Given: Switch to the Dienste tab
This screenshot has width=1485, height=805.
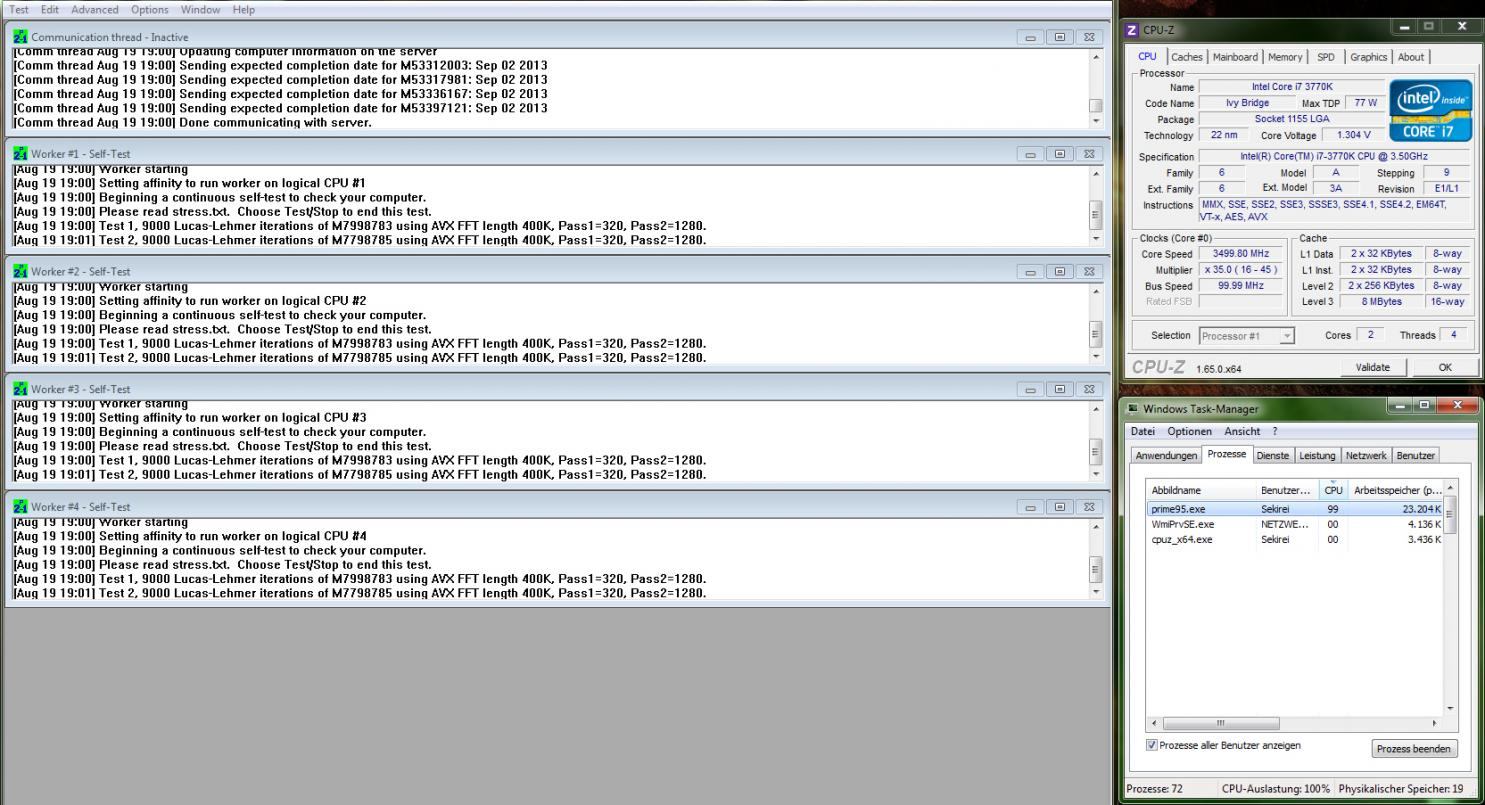Looking at the screenshot, I should point(1273,456).
